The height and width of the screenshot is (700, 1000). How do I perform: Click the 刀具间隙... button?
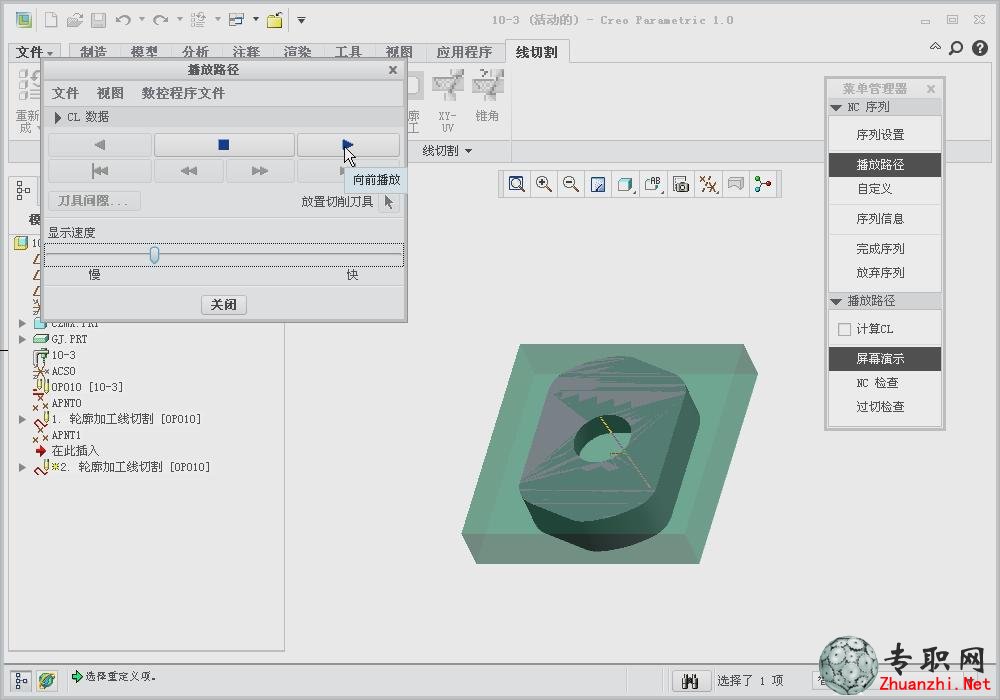tap(94, 201)
